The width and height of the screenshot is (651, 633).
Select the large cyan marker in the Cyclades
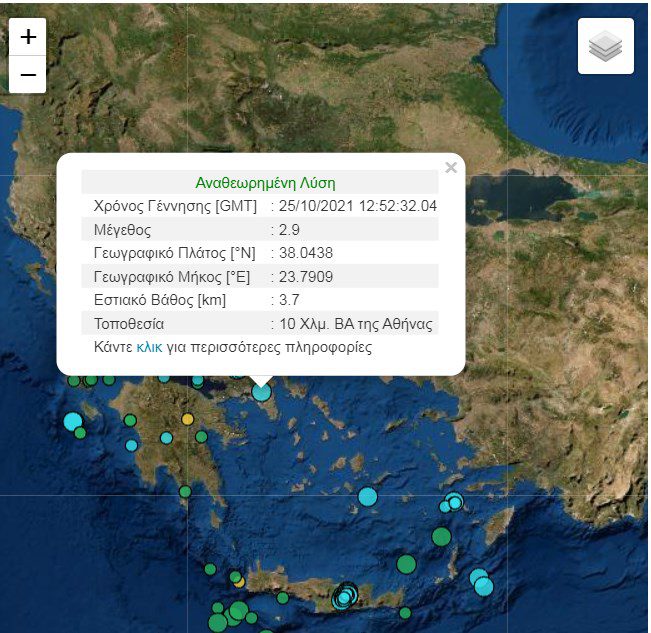click(x=367, y=497)
